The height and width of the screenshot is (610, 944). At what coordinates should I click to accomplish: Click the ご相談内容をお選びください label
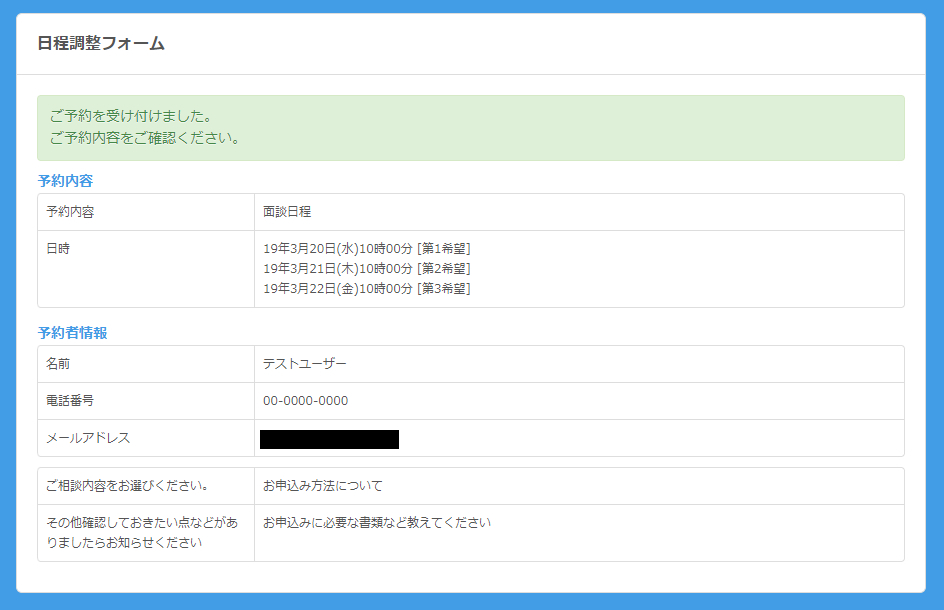126,486
